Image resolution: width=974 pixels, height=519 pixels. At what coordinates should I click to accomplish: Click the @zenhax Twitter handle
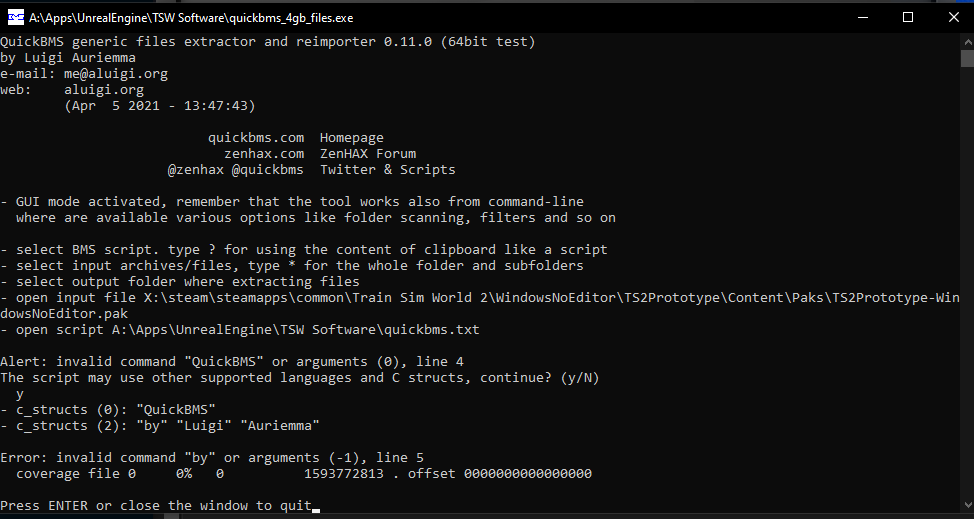(195, 170)
